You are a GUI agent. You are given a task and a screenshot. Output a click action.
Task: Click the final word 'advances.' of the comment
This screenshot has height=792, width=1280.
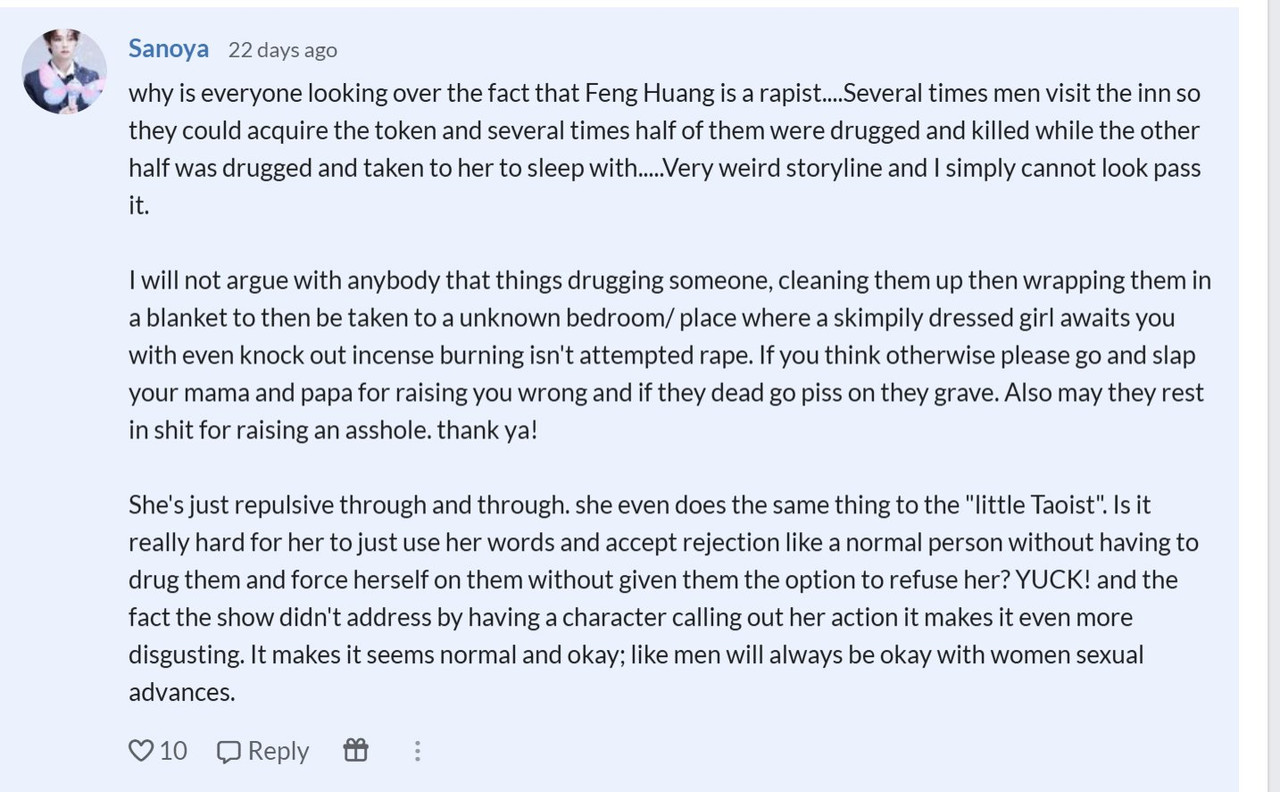[182, 692]
